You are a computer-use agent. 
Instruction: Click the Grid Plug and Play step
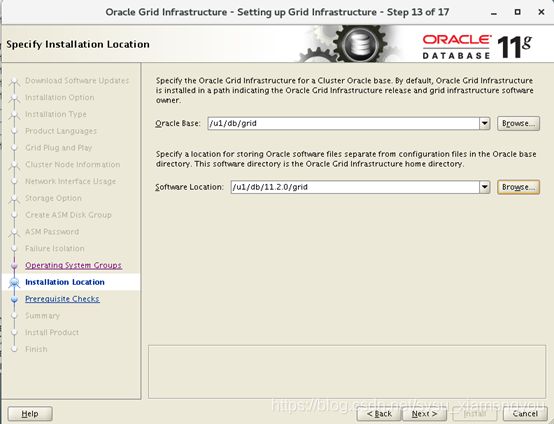coord(59,148)
